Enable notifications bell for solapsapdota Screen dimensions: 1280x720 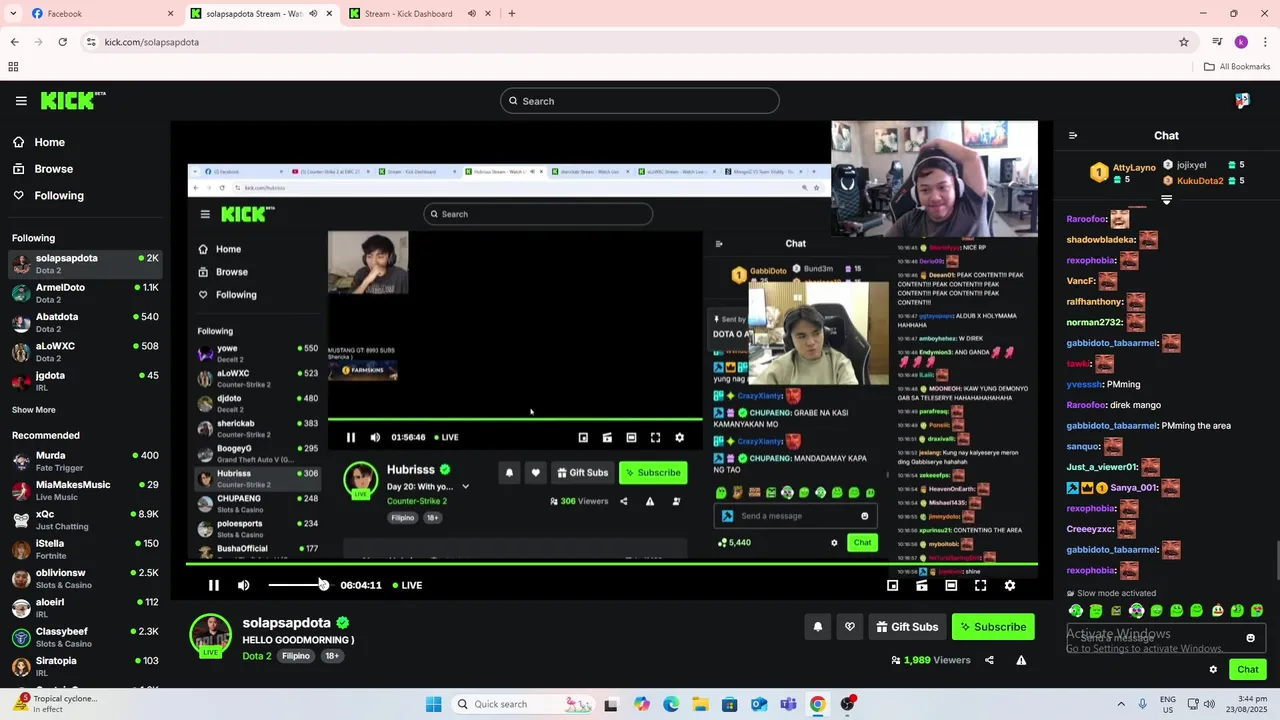pyautogui.click(x=817, y=627)
